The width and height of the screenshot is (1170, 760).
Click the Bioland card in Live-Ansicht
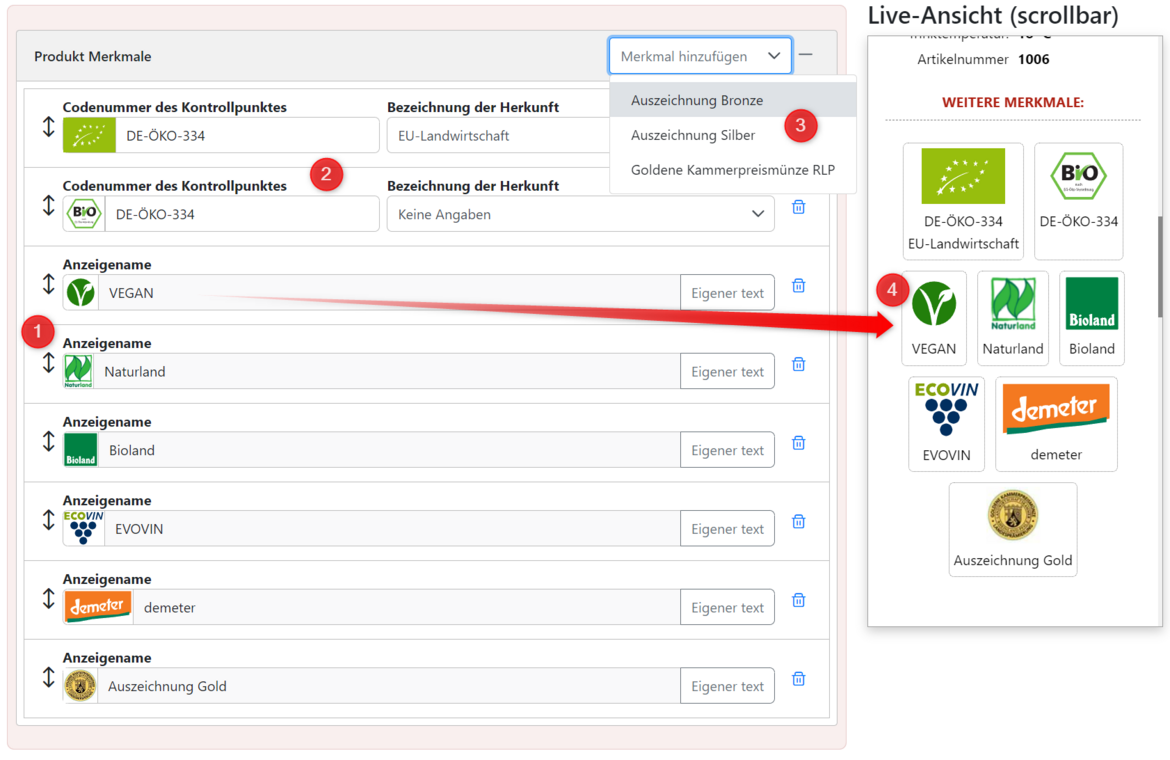[x=1092, y=318]
